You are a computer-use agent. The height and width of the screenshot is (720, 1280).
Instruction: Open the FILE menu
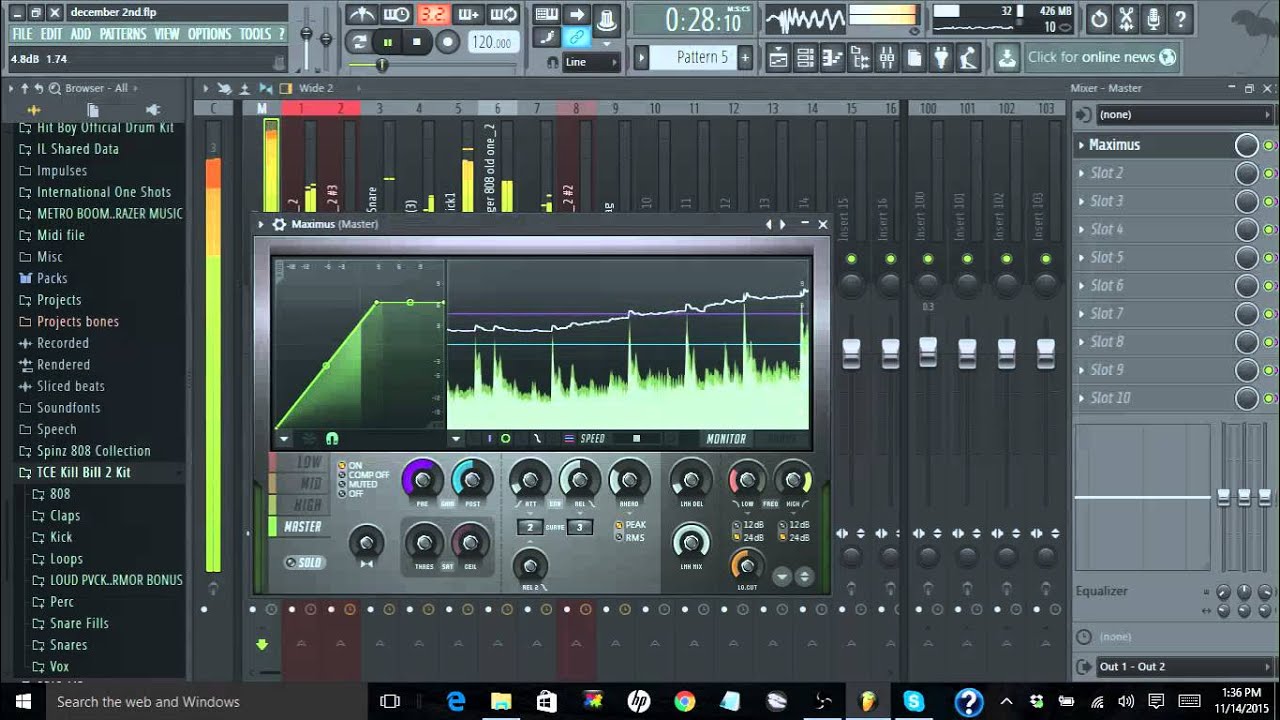pos(22,34)
